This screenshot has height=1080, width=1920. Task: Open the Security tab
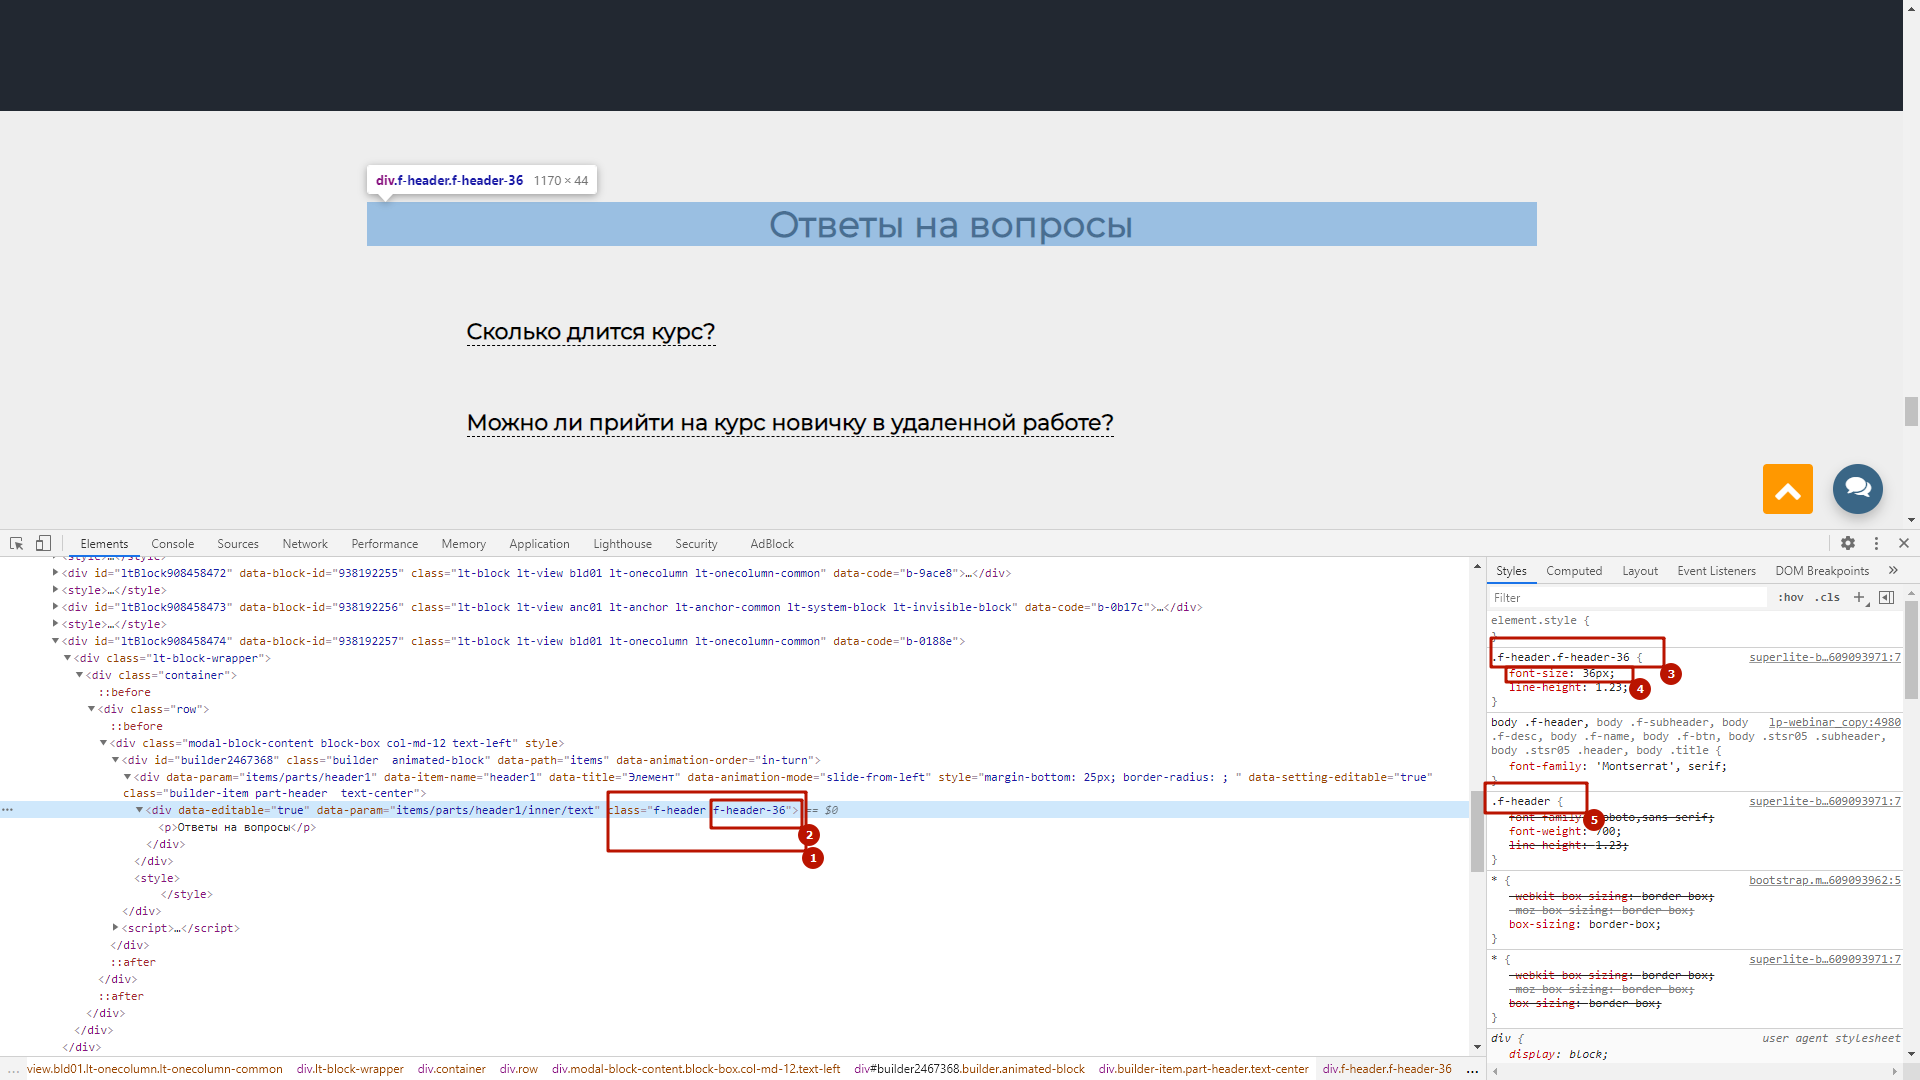696,544
